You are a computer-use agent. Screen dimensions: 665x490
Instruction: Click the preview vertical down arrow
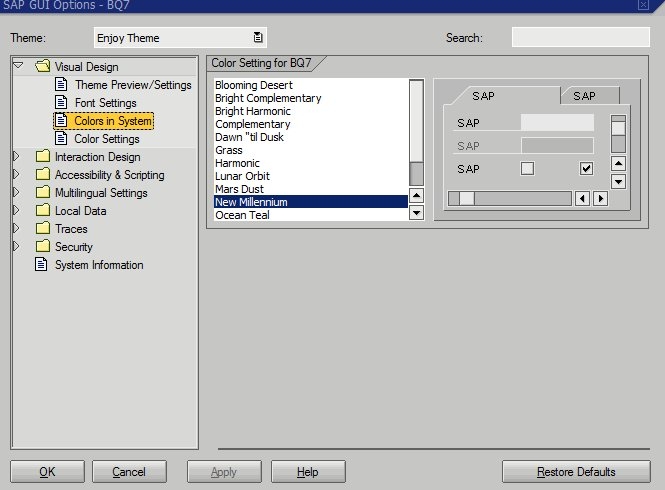click(618, 182)
